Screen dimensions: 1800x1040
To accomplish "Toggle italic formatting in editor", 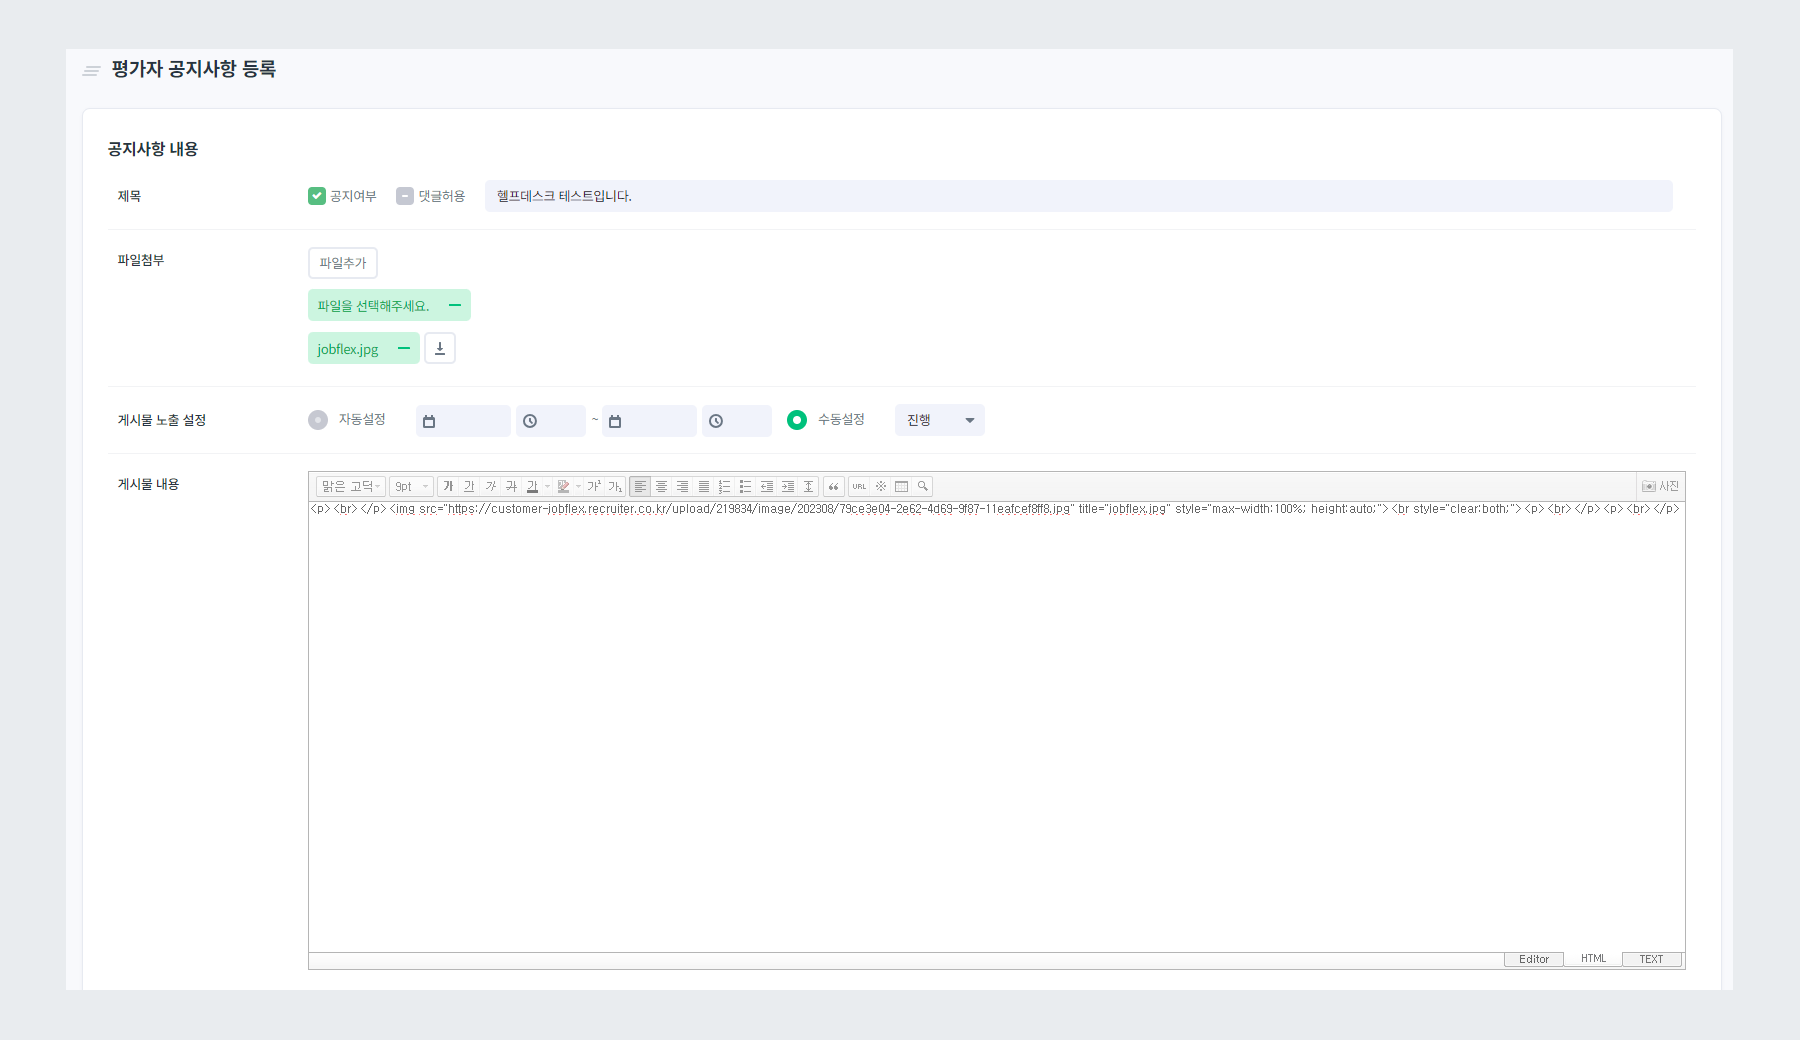I will click(490, 486).
